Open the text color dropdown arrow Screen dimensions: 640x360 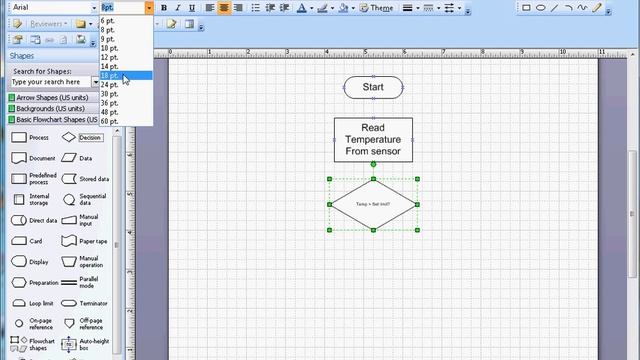pos(312,8)
